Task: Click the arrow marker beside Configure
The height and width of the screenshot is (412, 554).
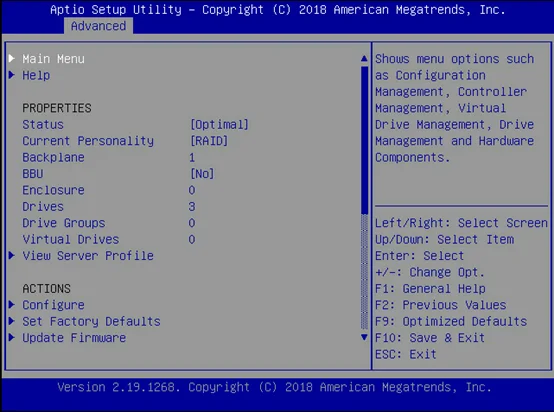Action: tap(12, 305)
